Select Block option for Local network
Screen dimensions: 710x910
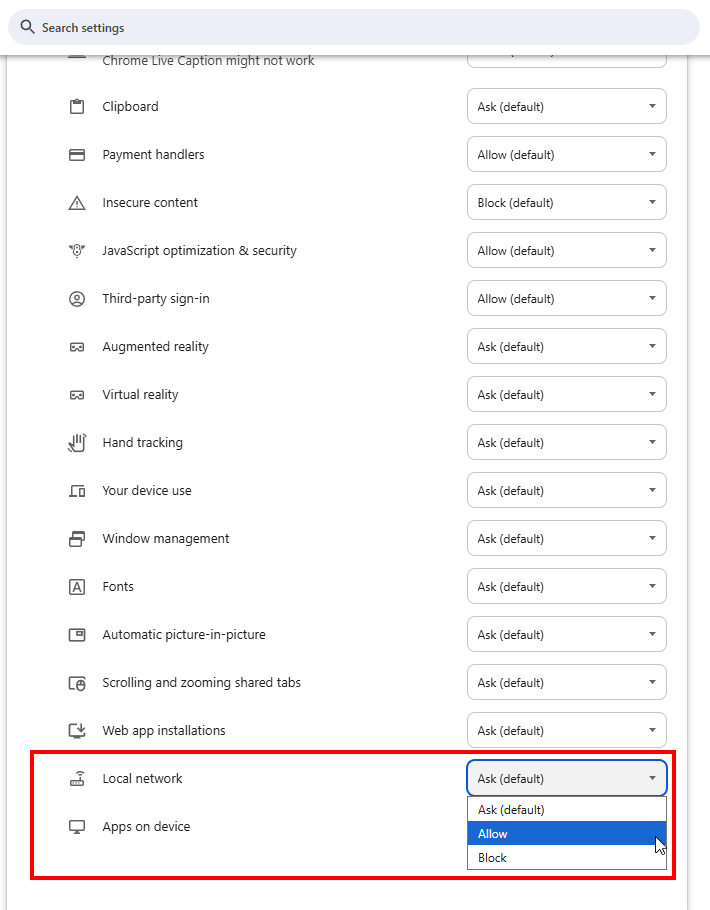point(567,857)
